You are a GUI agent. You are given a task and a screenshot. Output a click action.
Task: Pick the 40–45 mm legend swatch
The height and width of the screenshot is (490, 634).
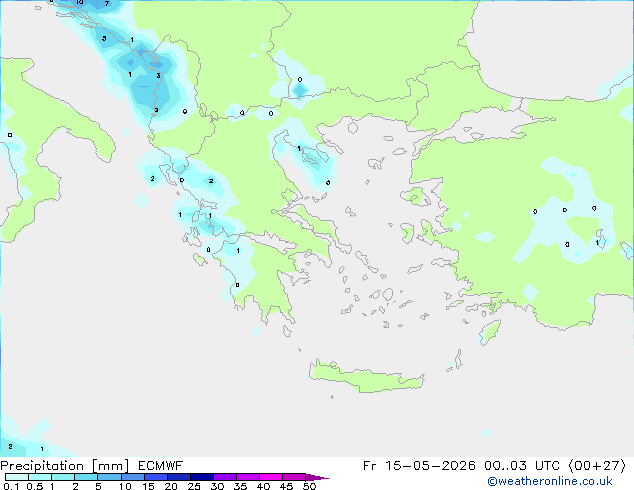[271, 477]
